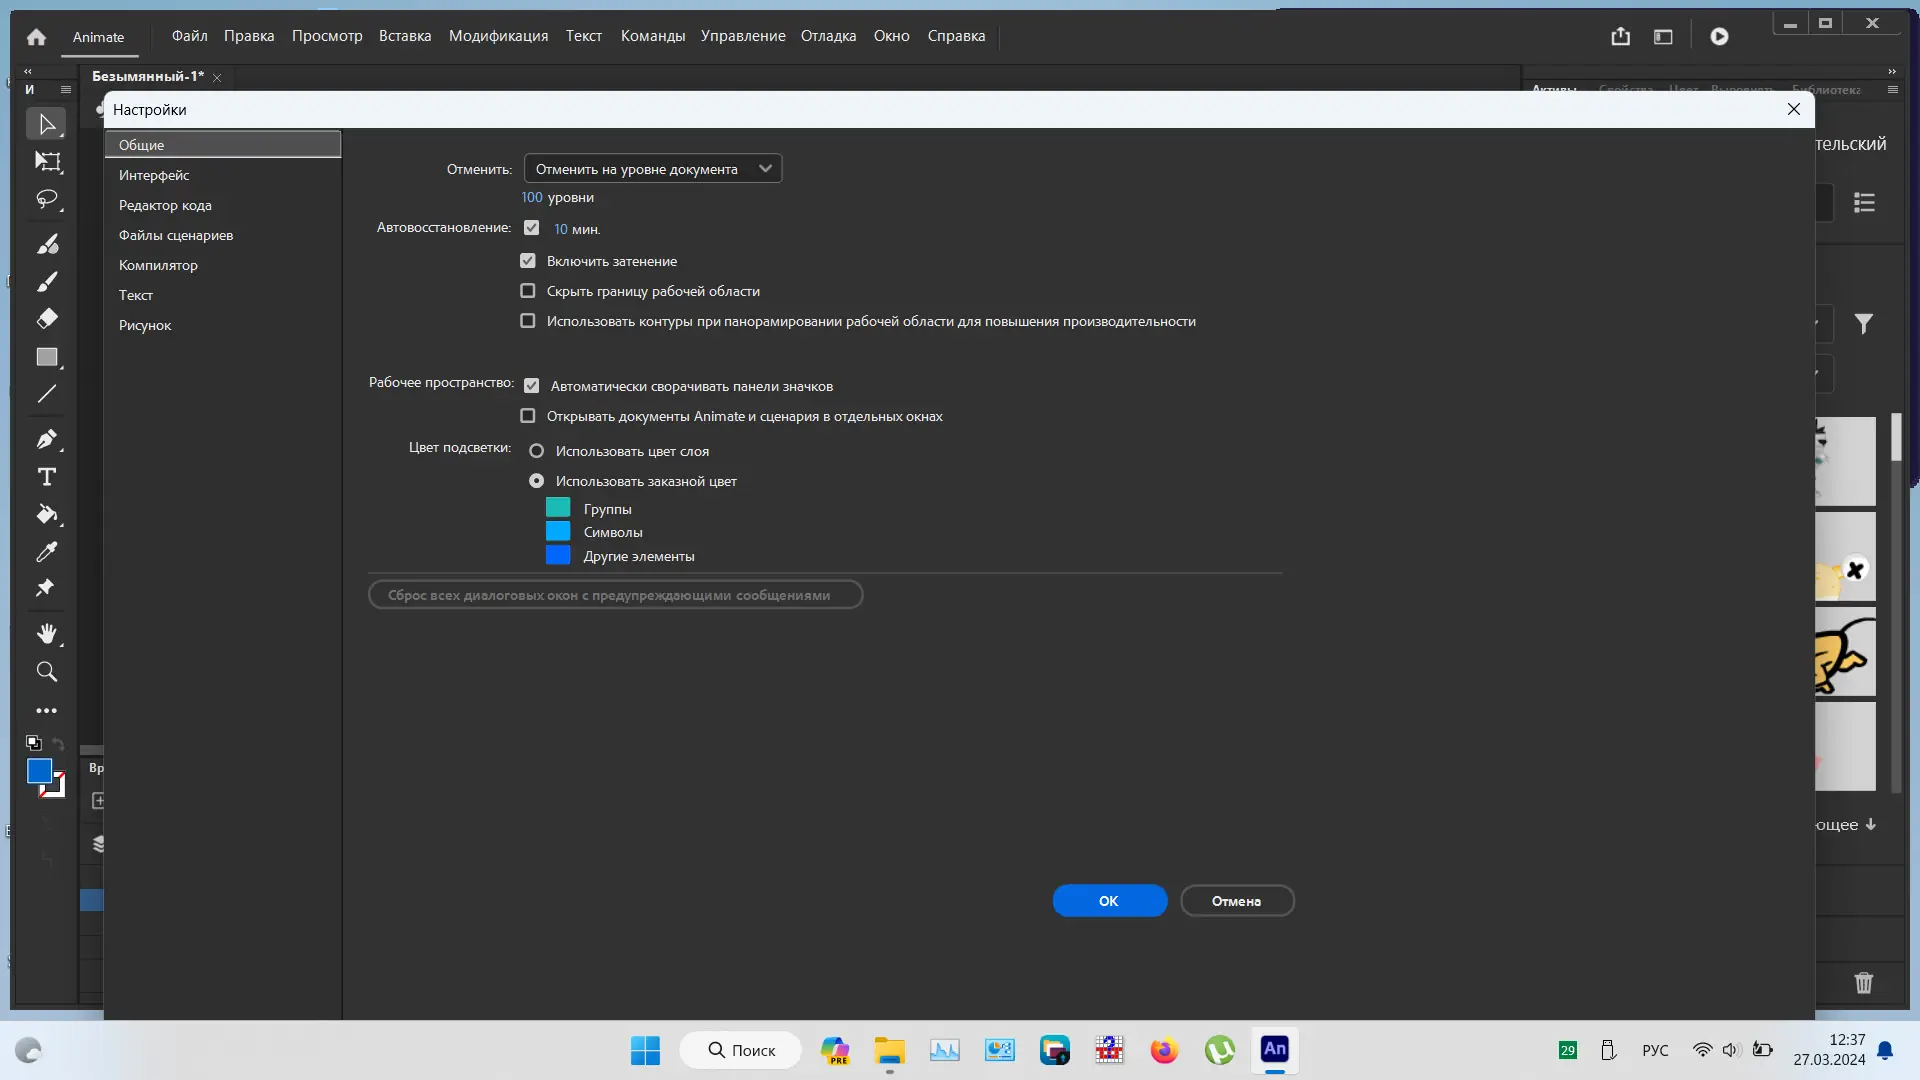This screenshot has height=1080, width=1920.
Task: Enable Скрыть границу рабочей области checkbox
Action: (x=528, y=291)
